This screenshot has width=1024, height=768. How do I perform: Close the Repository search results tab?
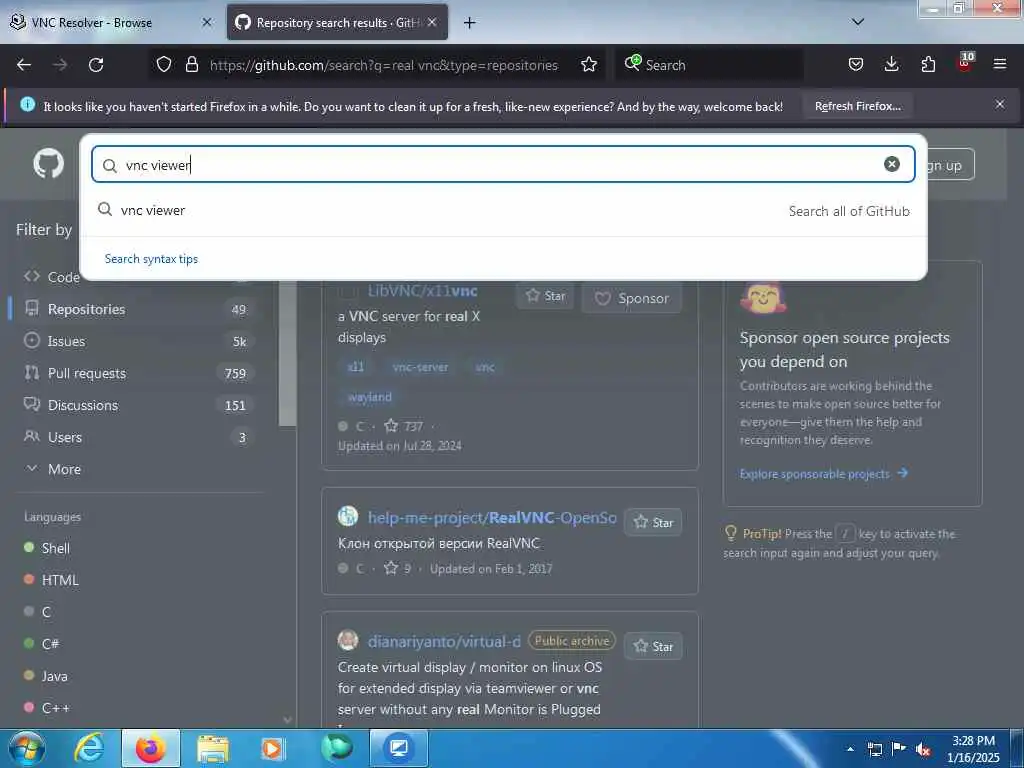432,22
